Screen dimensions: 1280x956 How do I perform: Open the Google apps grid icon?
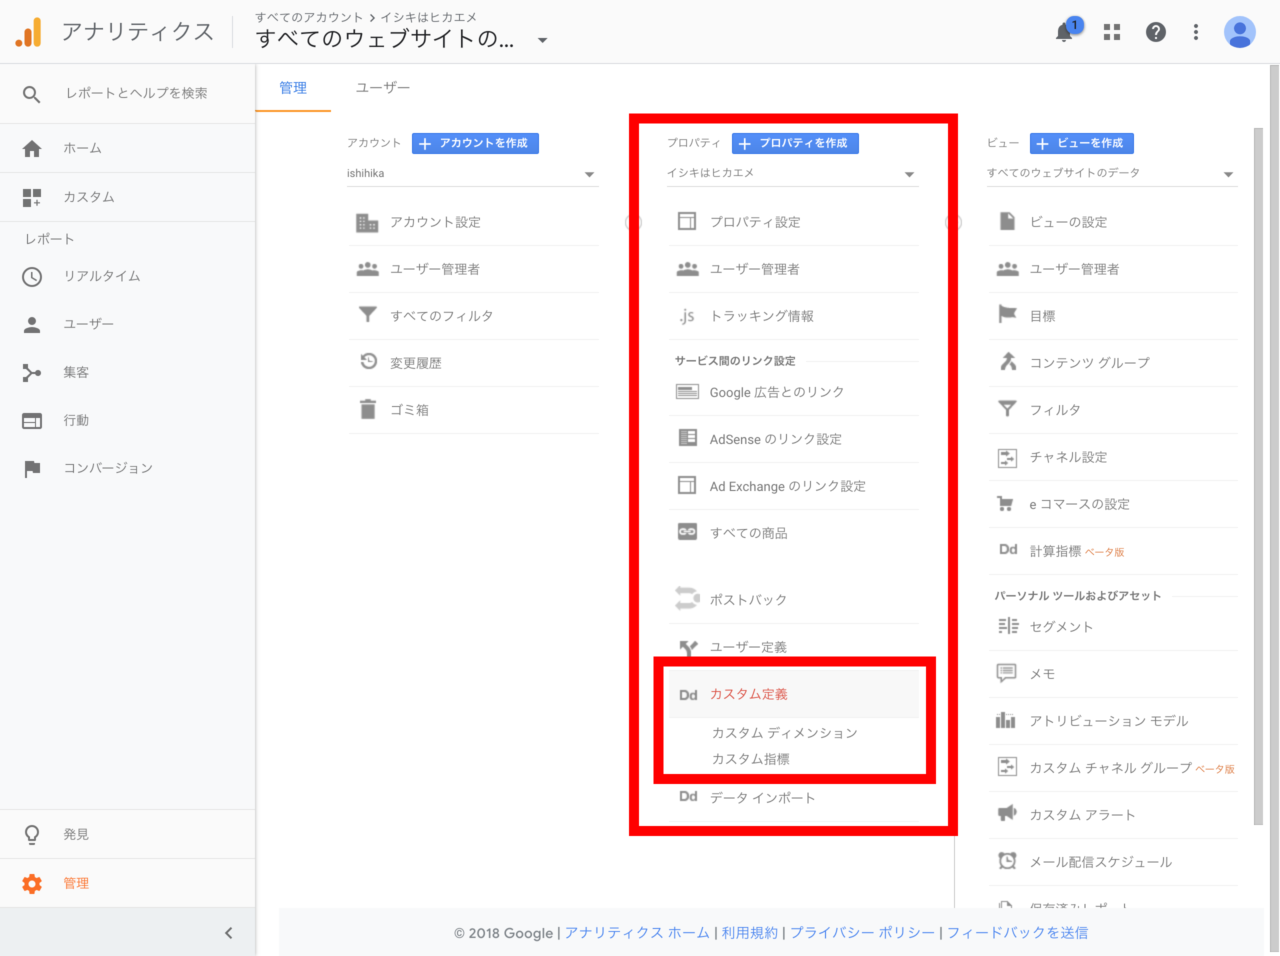(x=1112, y=32)
